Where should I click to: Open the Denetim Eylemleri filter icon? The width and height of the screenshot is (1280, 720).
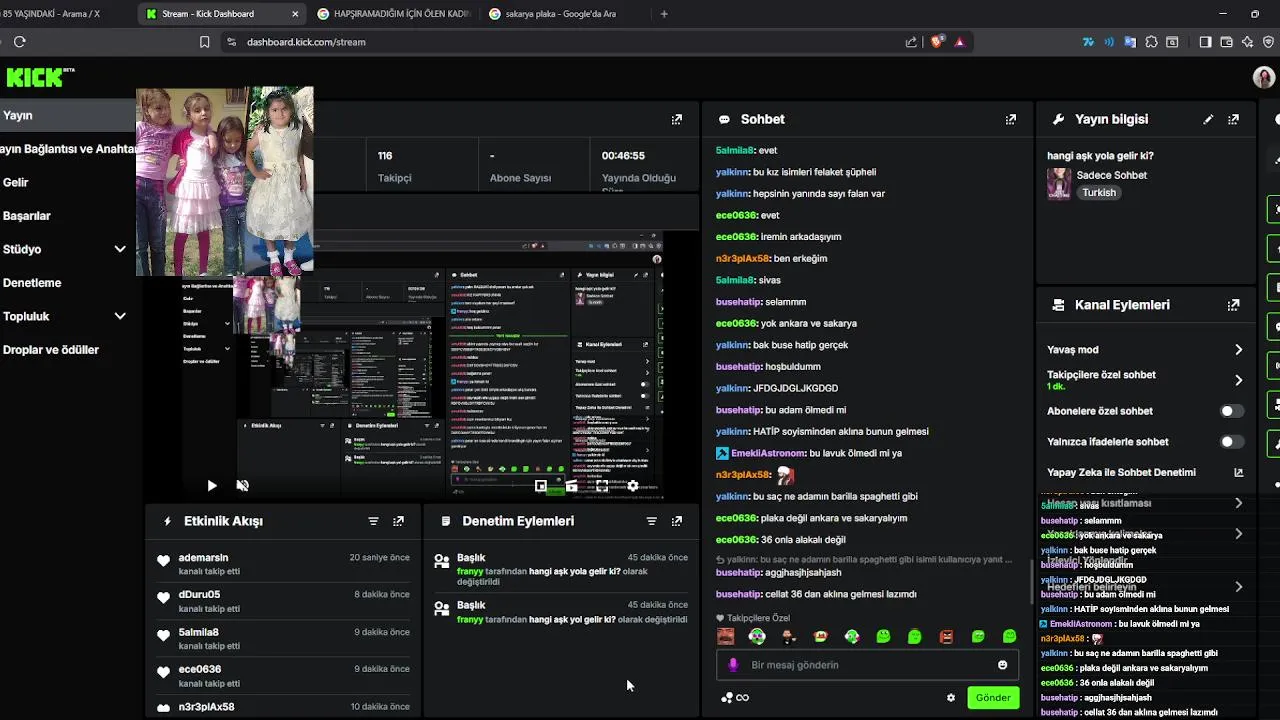coord(651,521)
